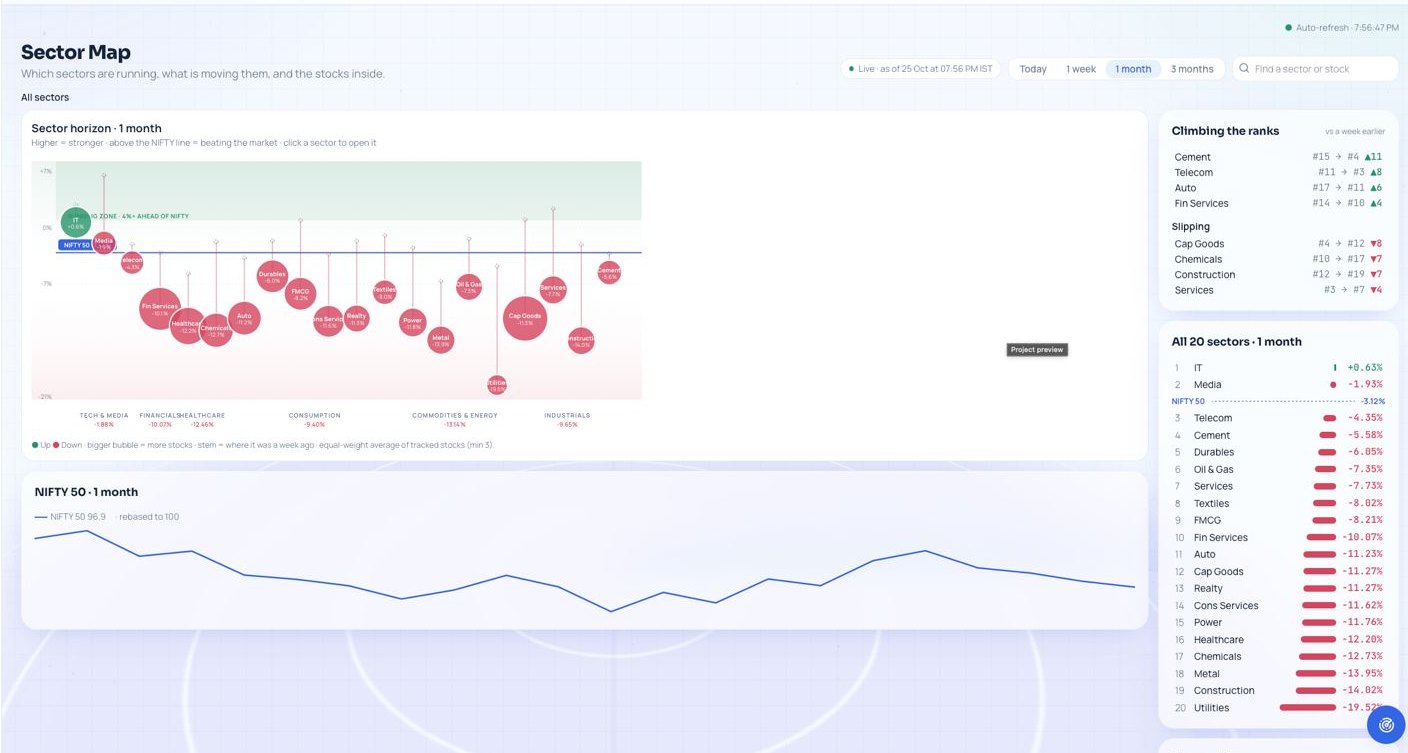
Task: Click the NIFTY 50 label on chart
Action: [75, 245]
